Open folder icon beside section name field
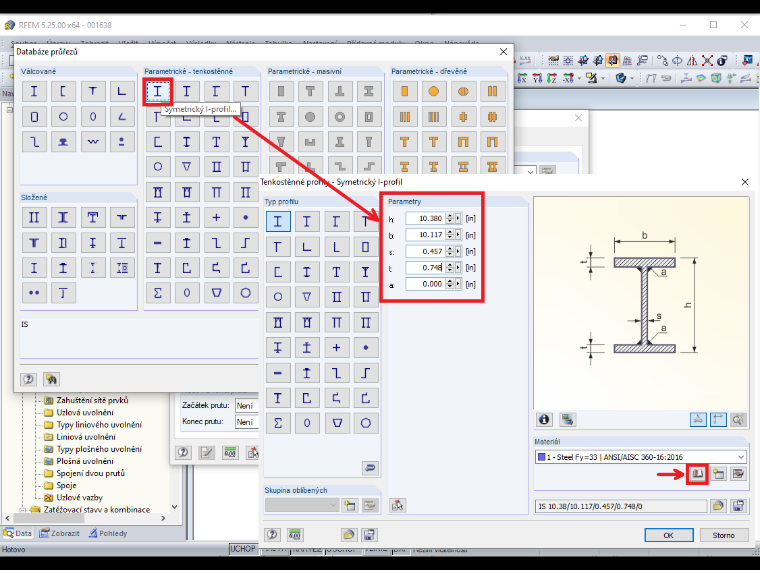Screen dimensions: 760x570 coord(718,506)
